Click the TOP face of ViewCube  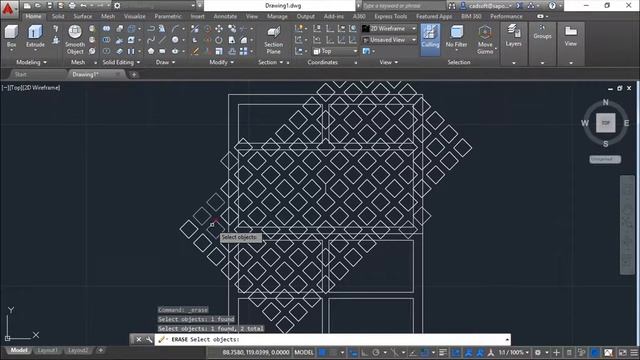605,123
